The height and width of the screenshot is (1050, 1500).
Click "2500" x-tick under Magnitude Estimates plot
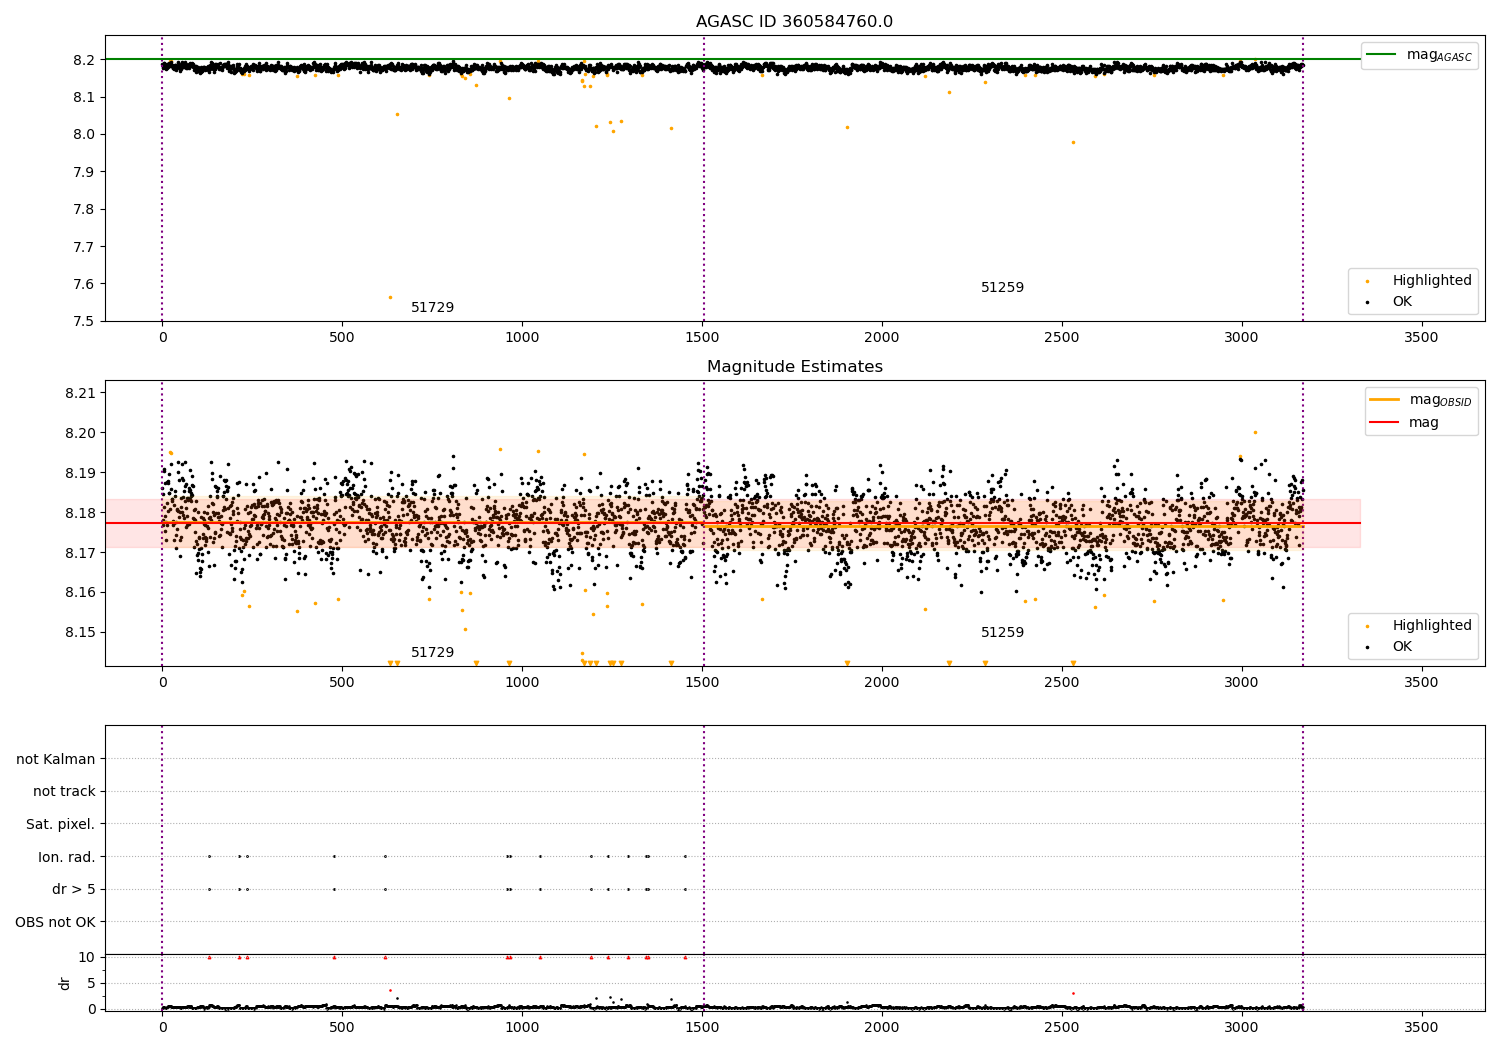pos(1062,683)
